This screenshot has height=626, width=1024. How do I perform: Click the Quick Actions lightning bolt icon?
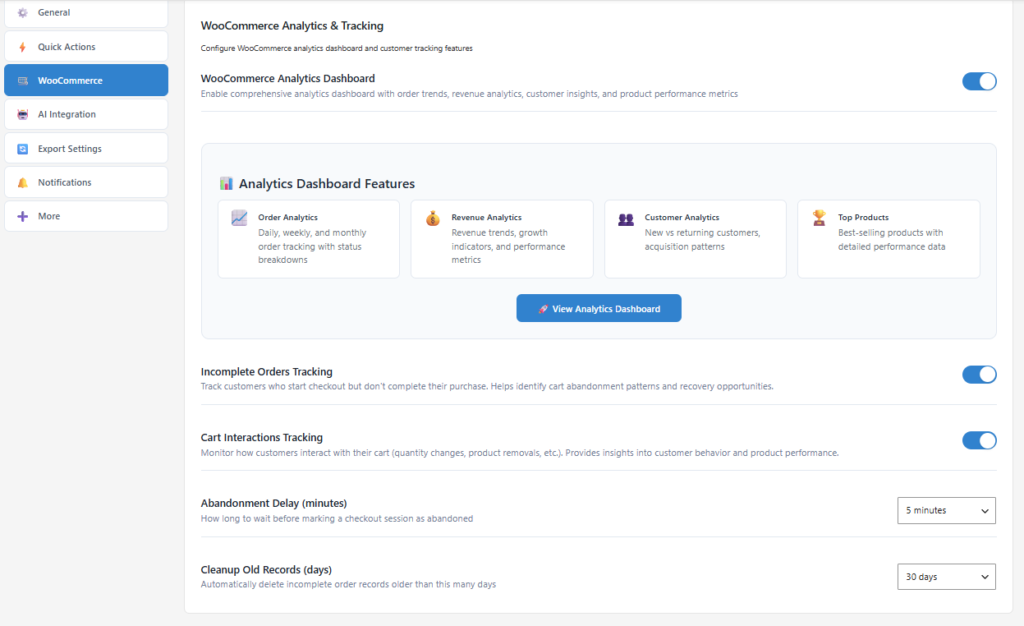point(23,47)
